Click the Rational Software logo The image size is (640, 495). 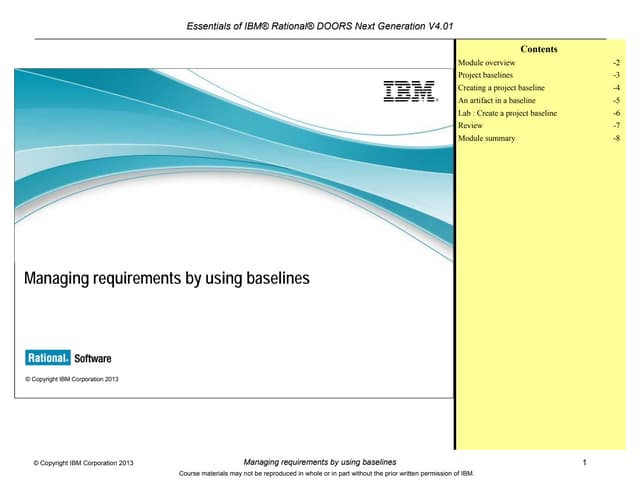68,358
